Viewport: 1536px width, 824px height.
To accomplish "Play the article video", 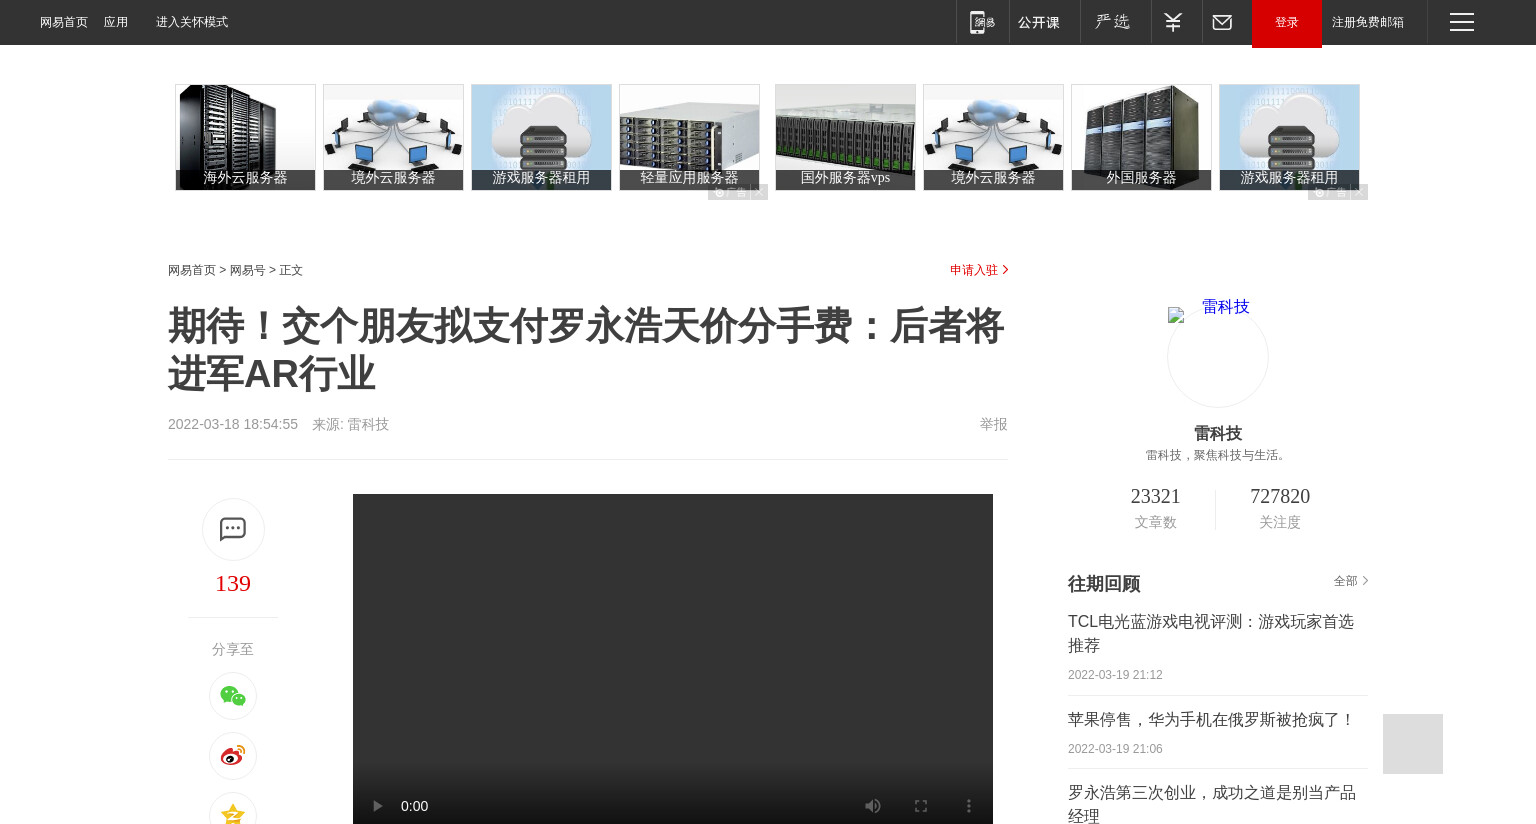I will pos(377,806).
